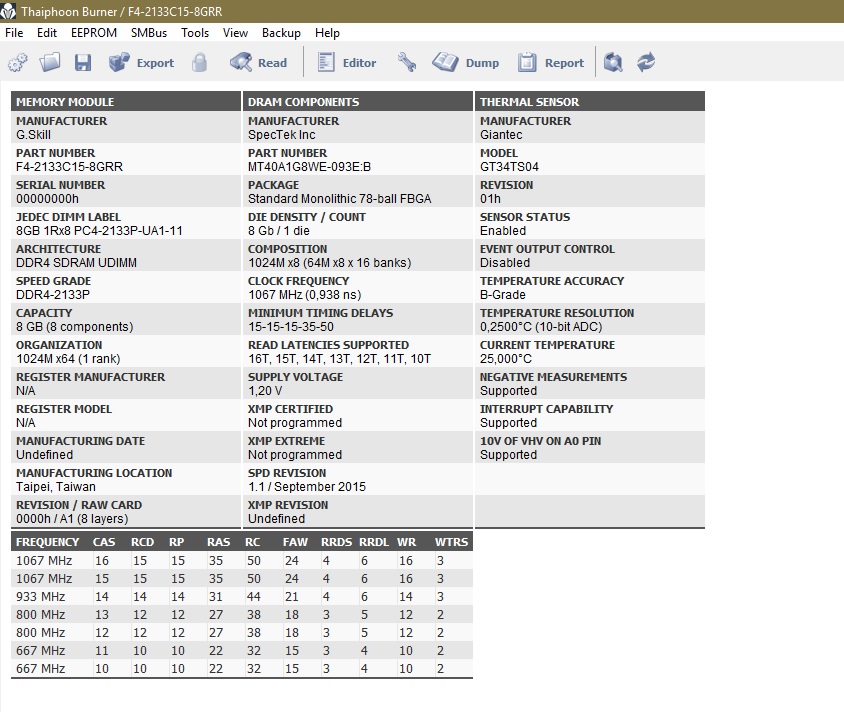Click the organization 1024M x64 (1 rank)
The width and height of the screenshot is (844, 712).
click(68, 359)
